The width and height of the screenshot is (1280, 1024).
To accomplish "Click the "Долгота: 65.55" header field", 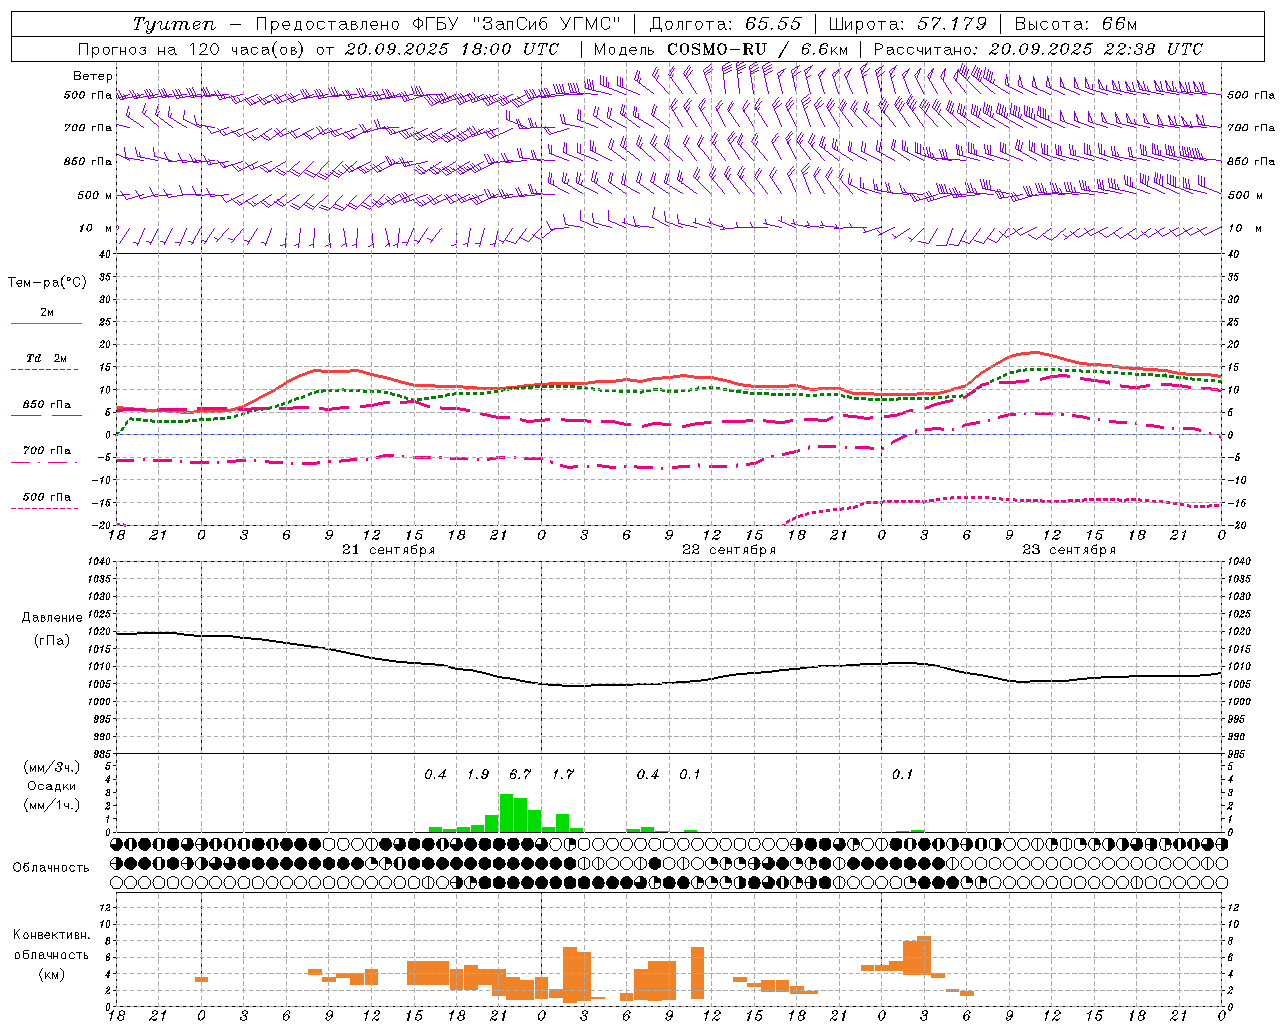I will click(725, 24).
